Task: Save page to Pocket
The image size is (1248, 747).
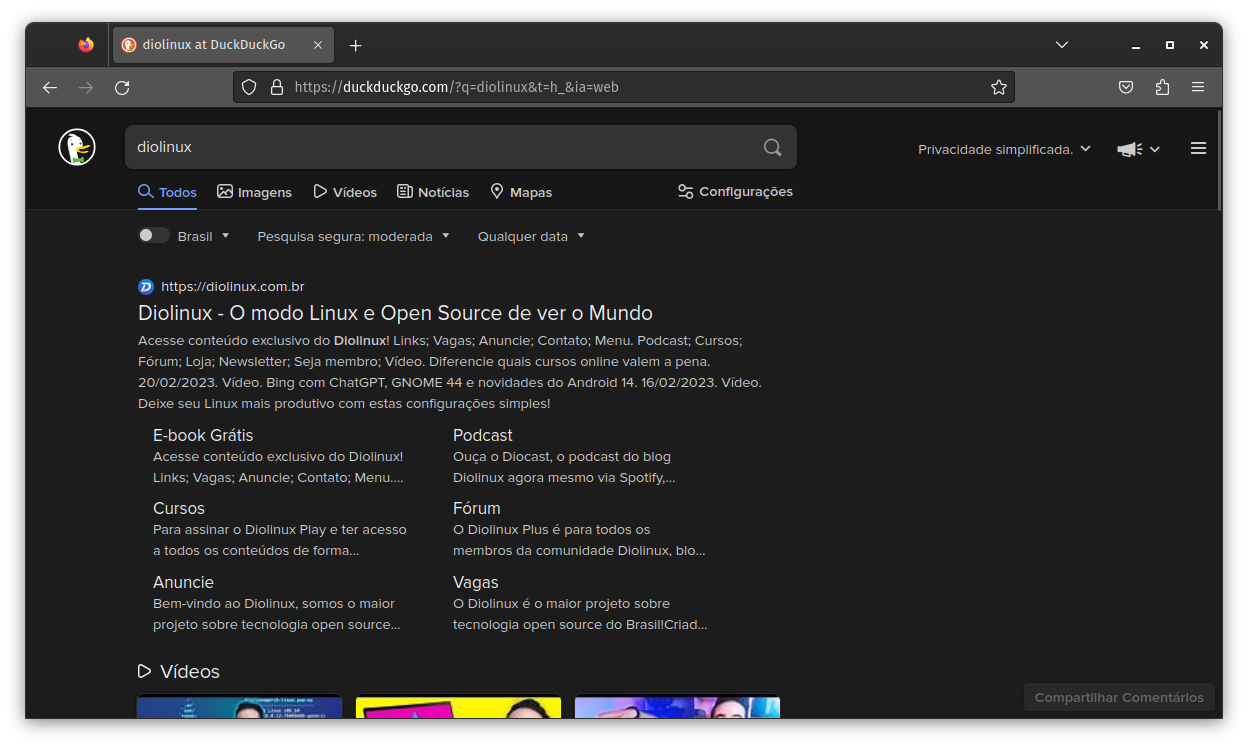Action: click(x=1126, y=87)
